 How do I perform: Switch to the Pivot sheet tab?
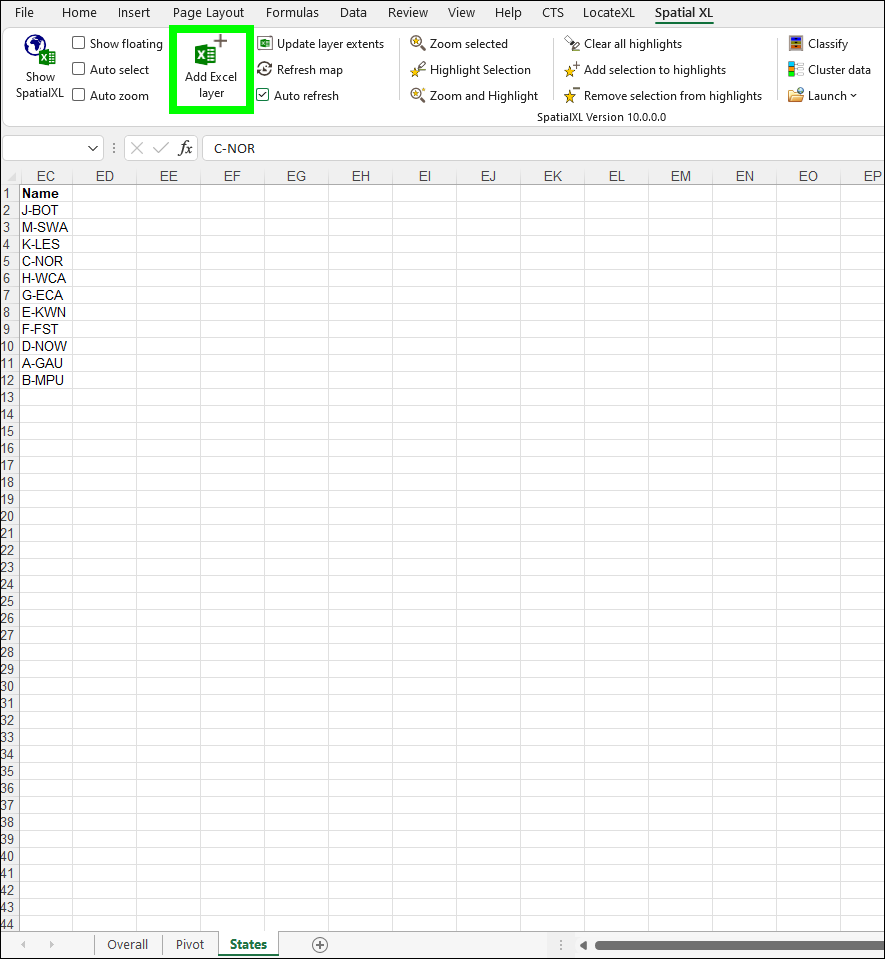[190, 944]
